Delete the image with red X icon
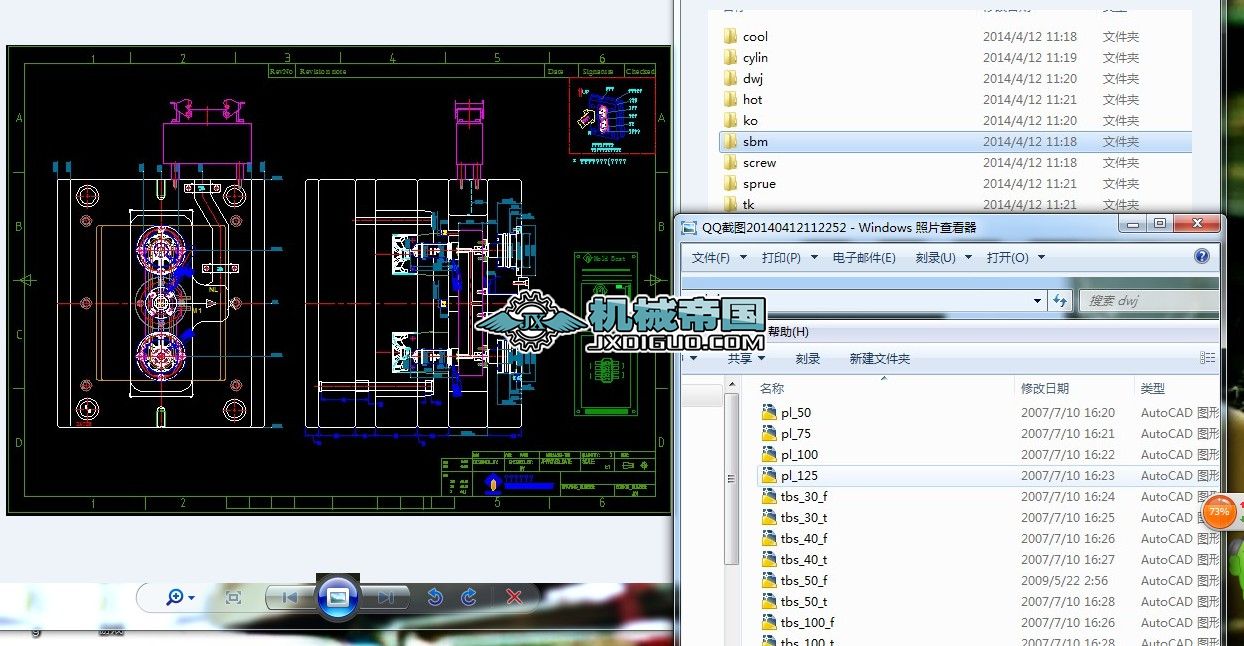 (514, 597)
